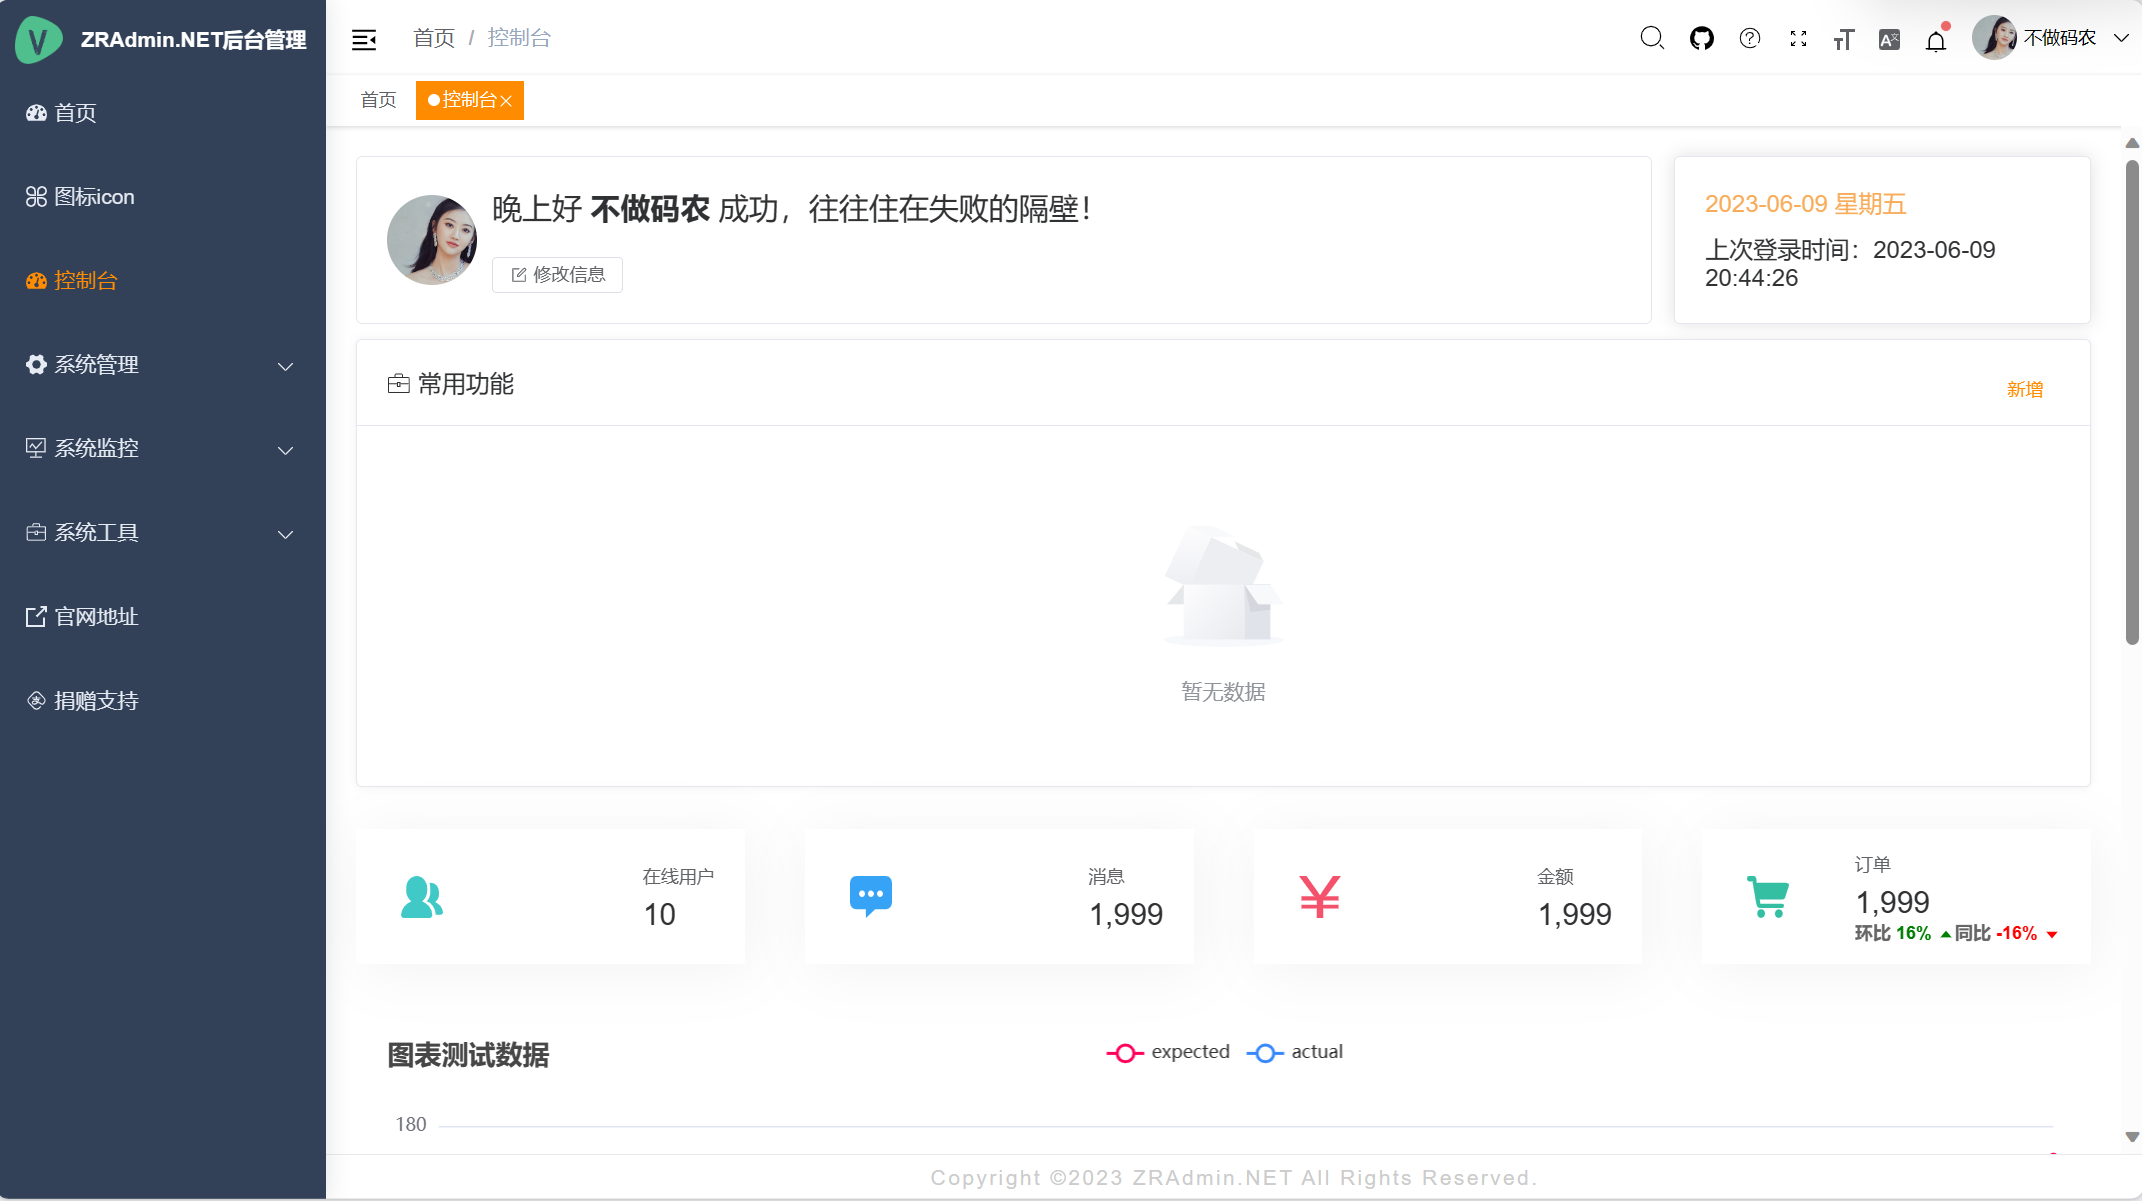2142x1201 pixels.
Task: Open the GitHub repository icon
Action: click(1701, 38)
